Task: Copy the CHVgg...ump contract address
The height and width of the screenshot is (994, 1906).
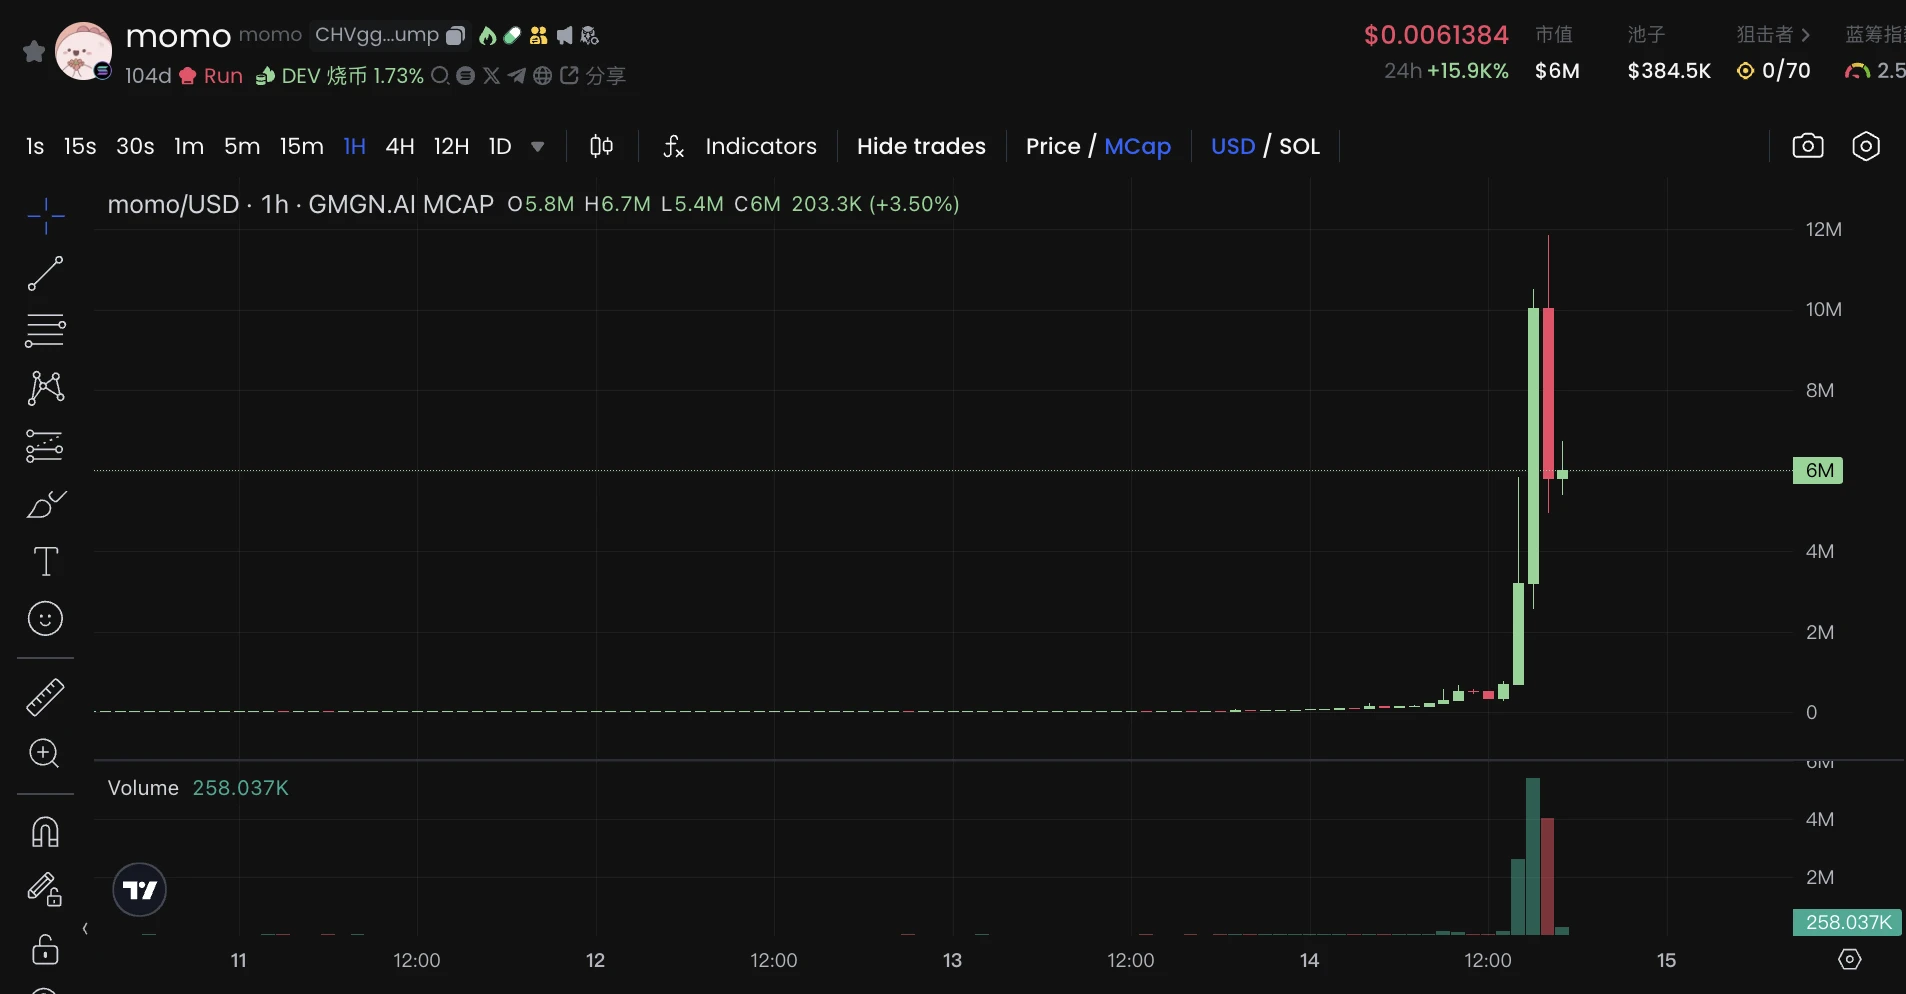Action: [455, 36]
